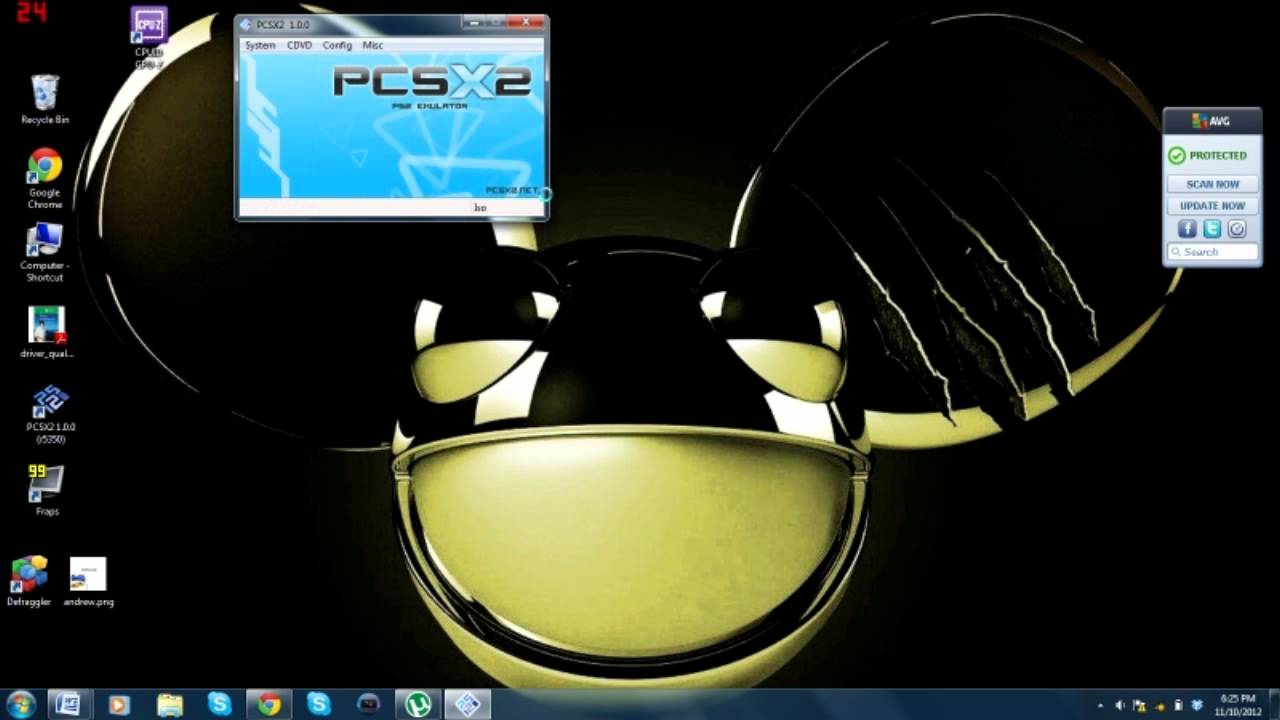Open Microsoft Word from the taskbar
The height and width of the screenshot is (720, 1280).
point(68,704)
